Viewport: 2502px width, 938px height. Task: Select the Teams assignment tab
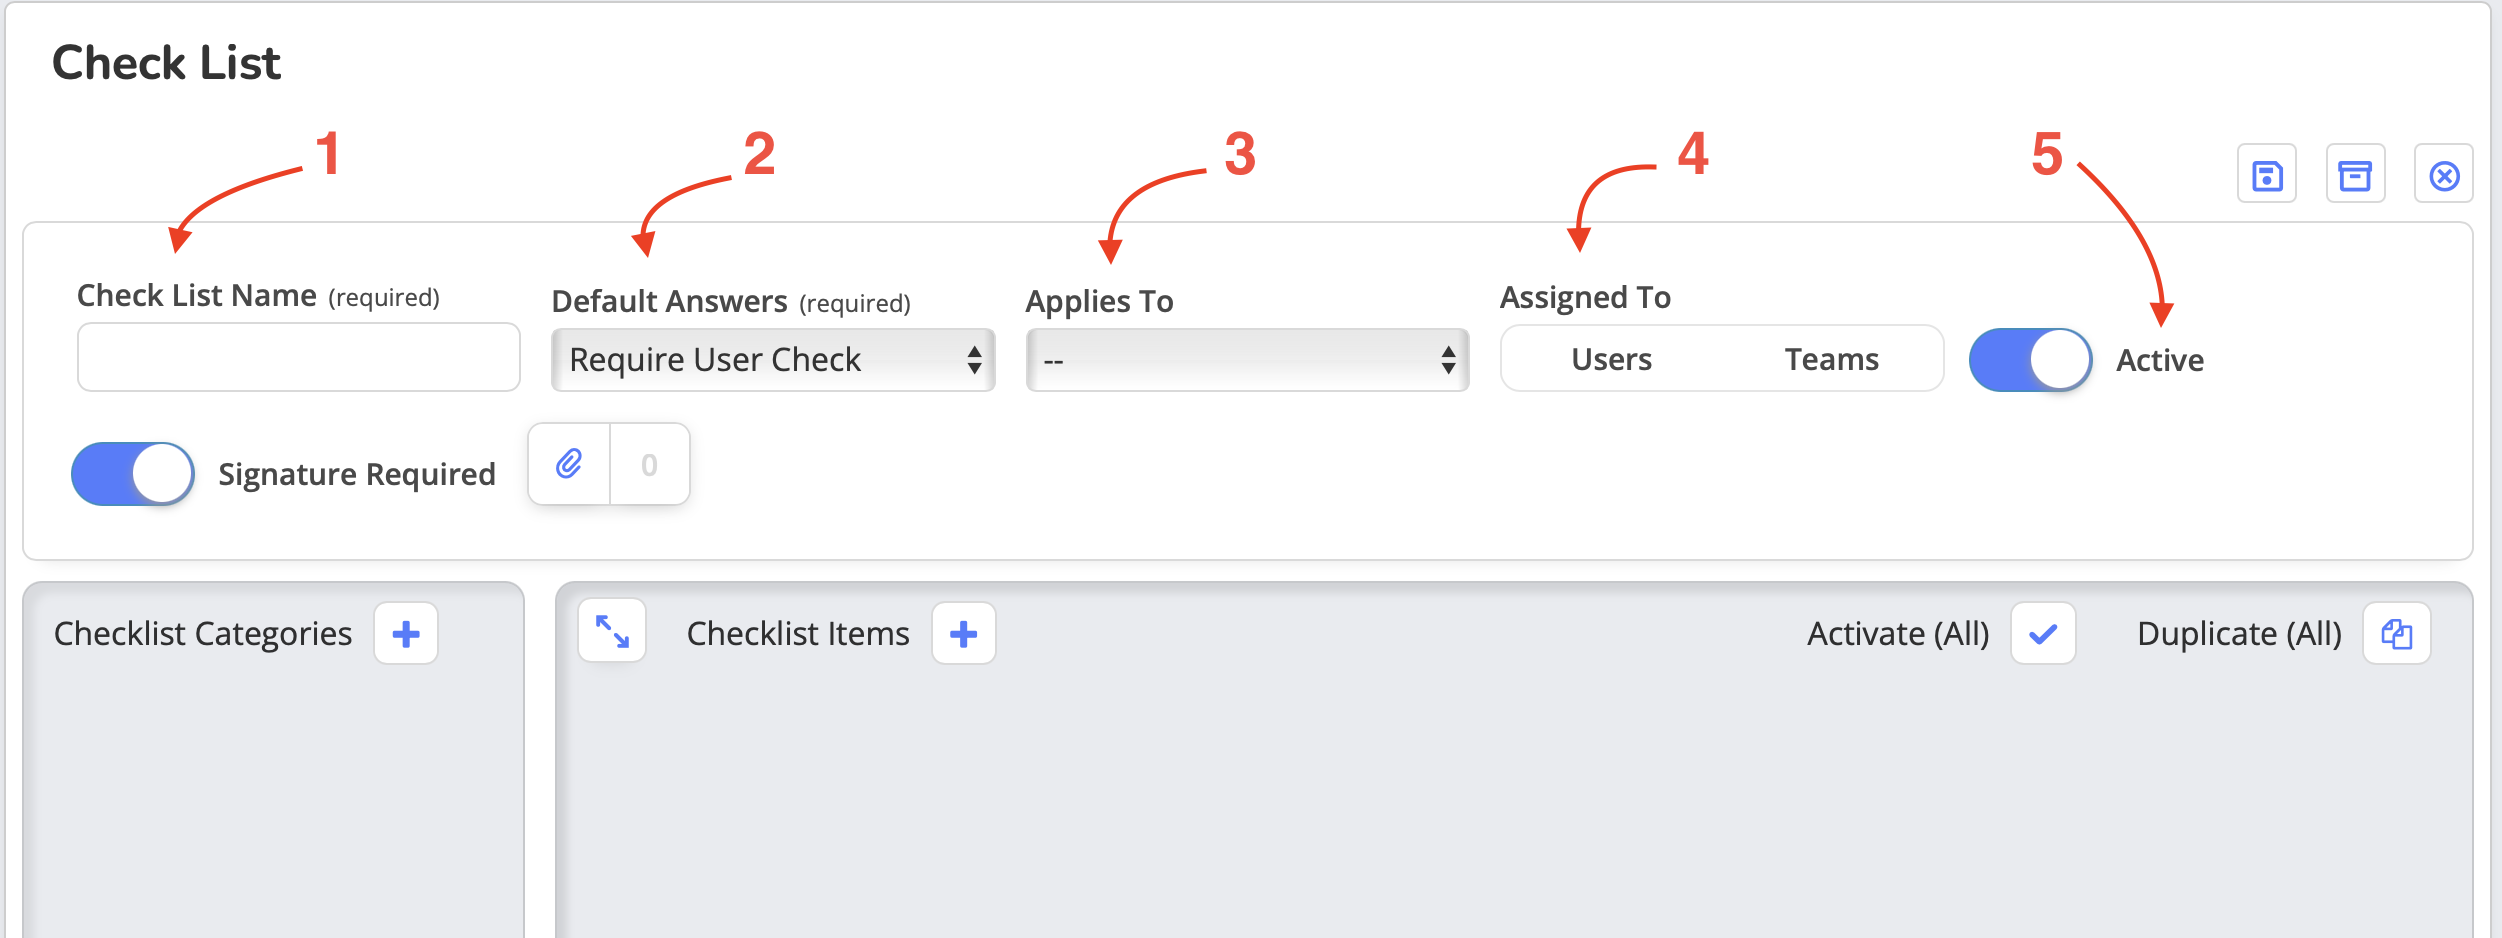(1831, 359)
